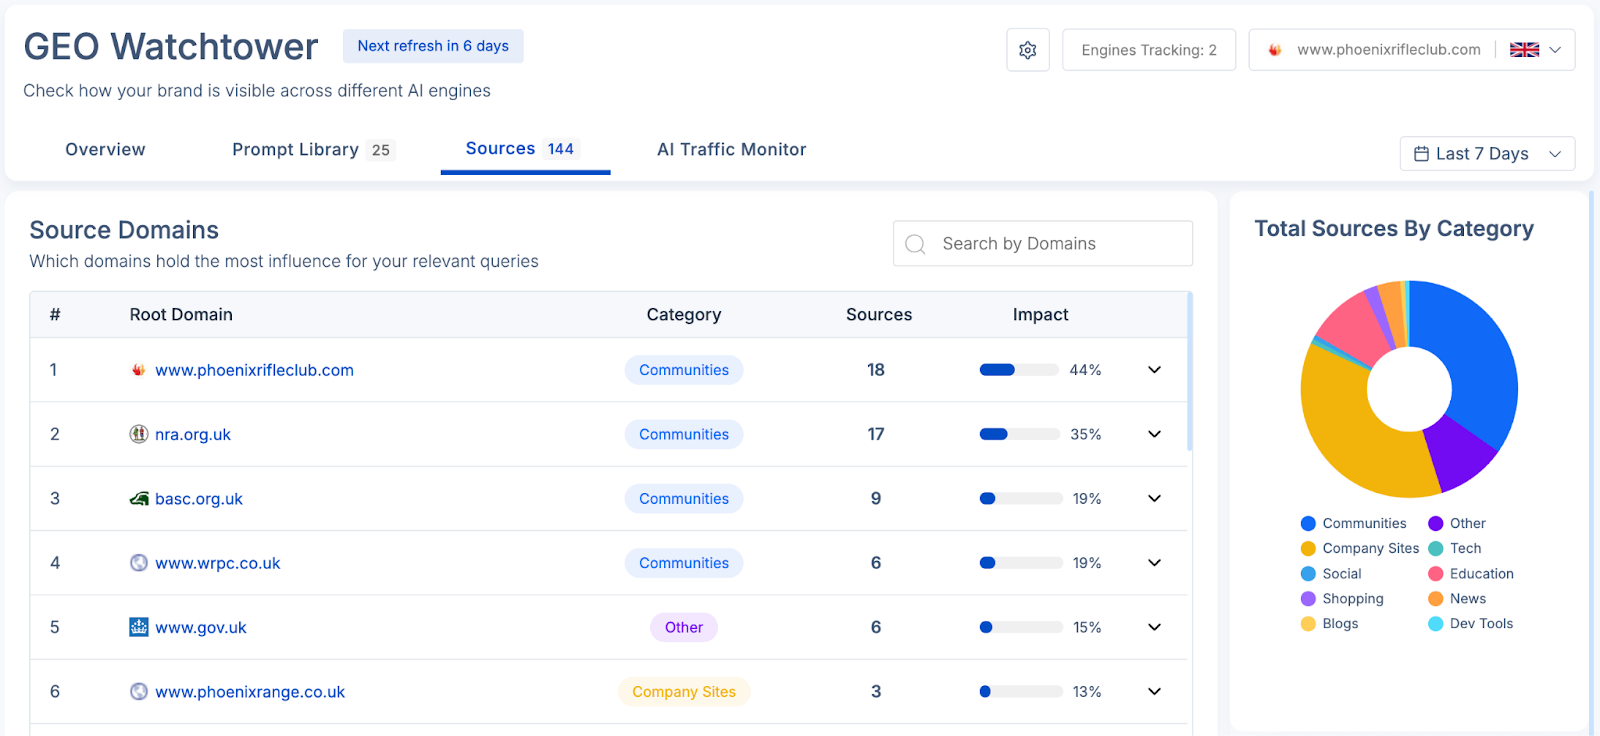Toggle News in the chart legend
This screenshot has width=1600, height=736.
tap(1457, 599)
